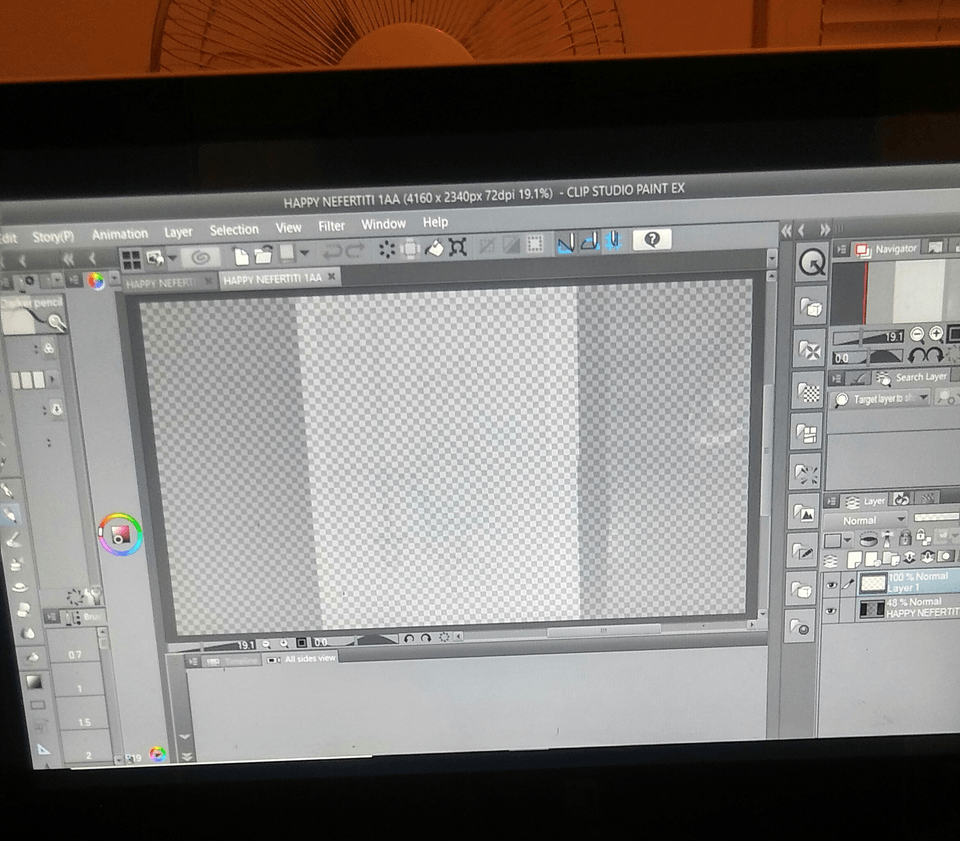Image resolution: width=960 pixels, height=841 pixels.
Task: Collapse right dock with double-left arrows
Action: 787,231
